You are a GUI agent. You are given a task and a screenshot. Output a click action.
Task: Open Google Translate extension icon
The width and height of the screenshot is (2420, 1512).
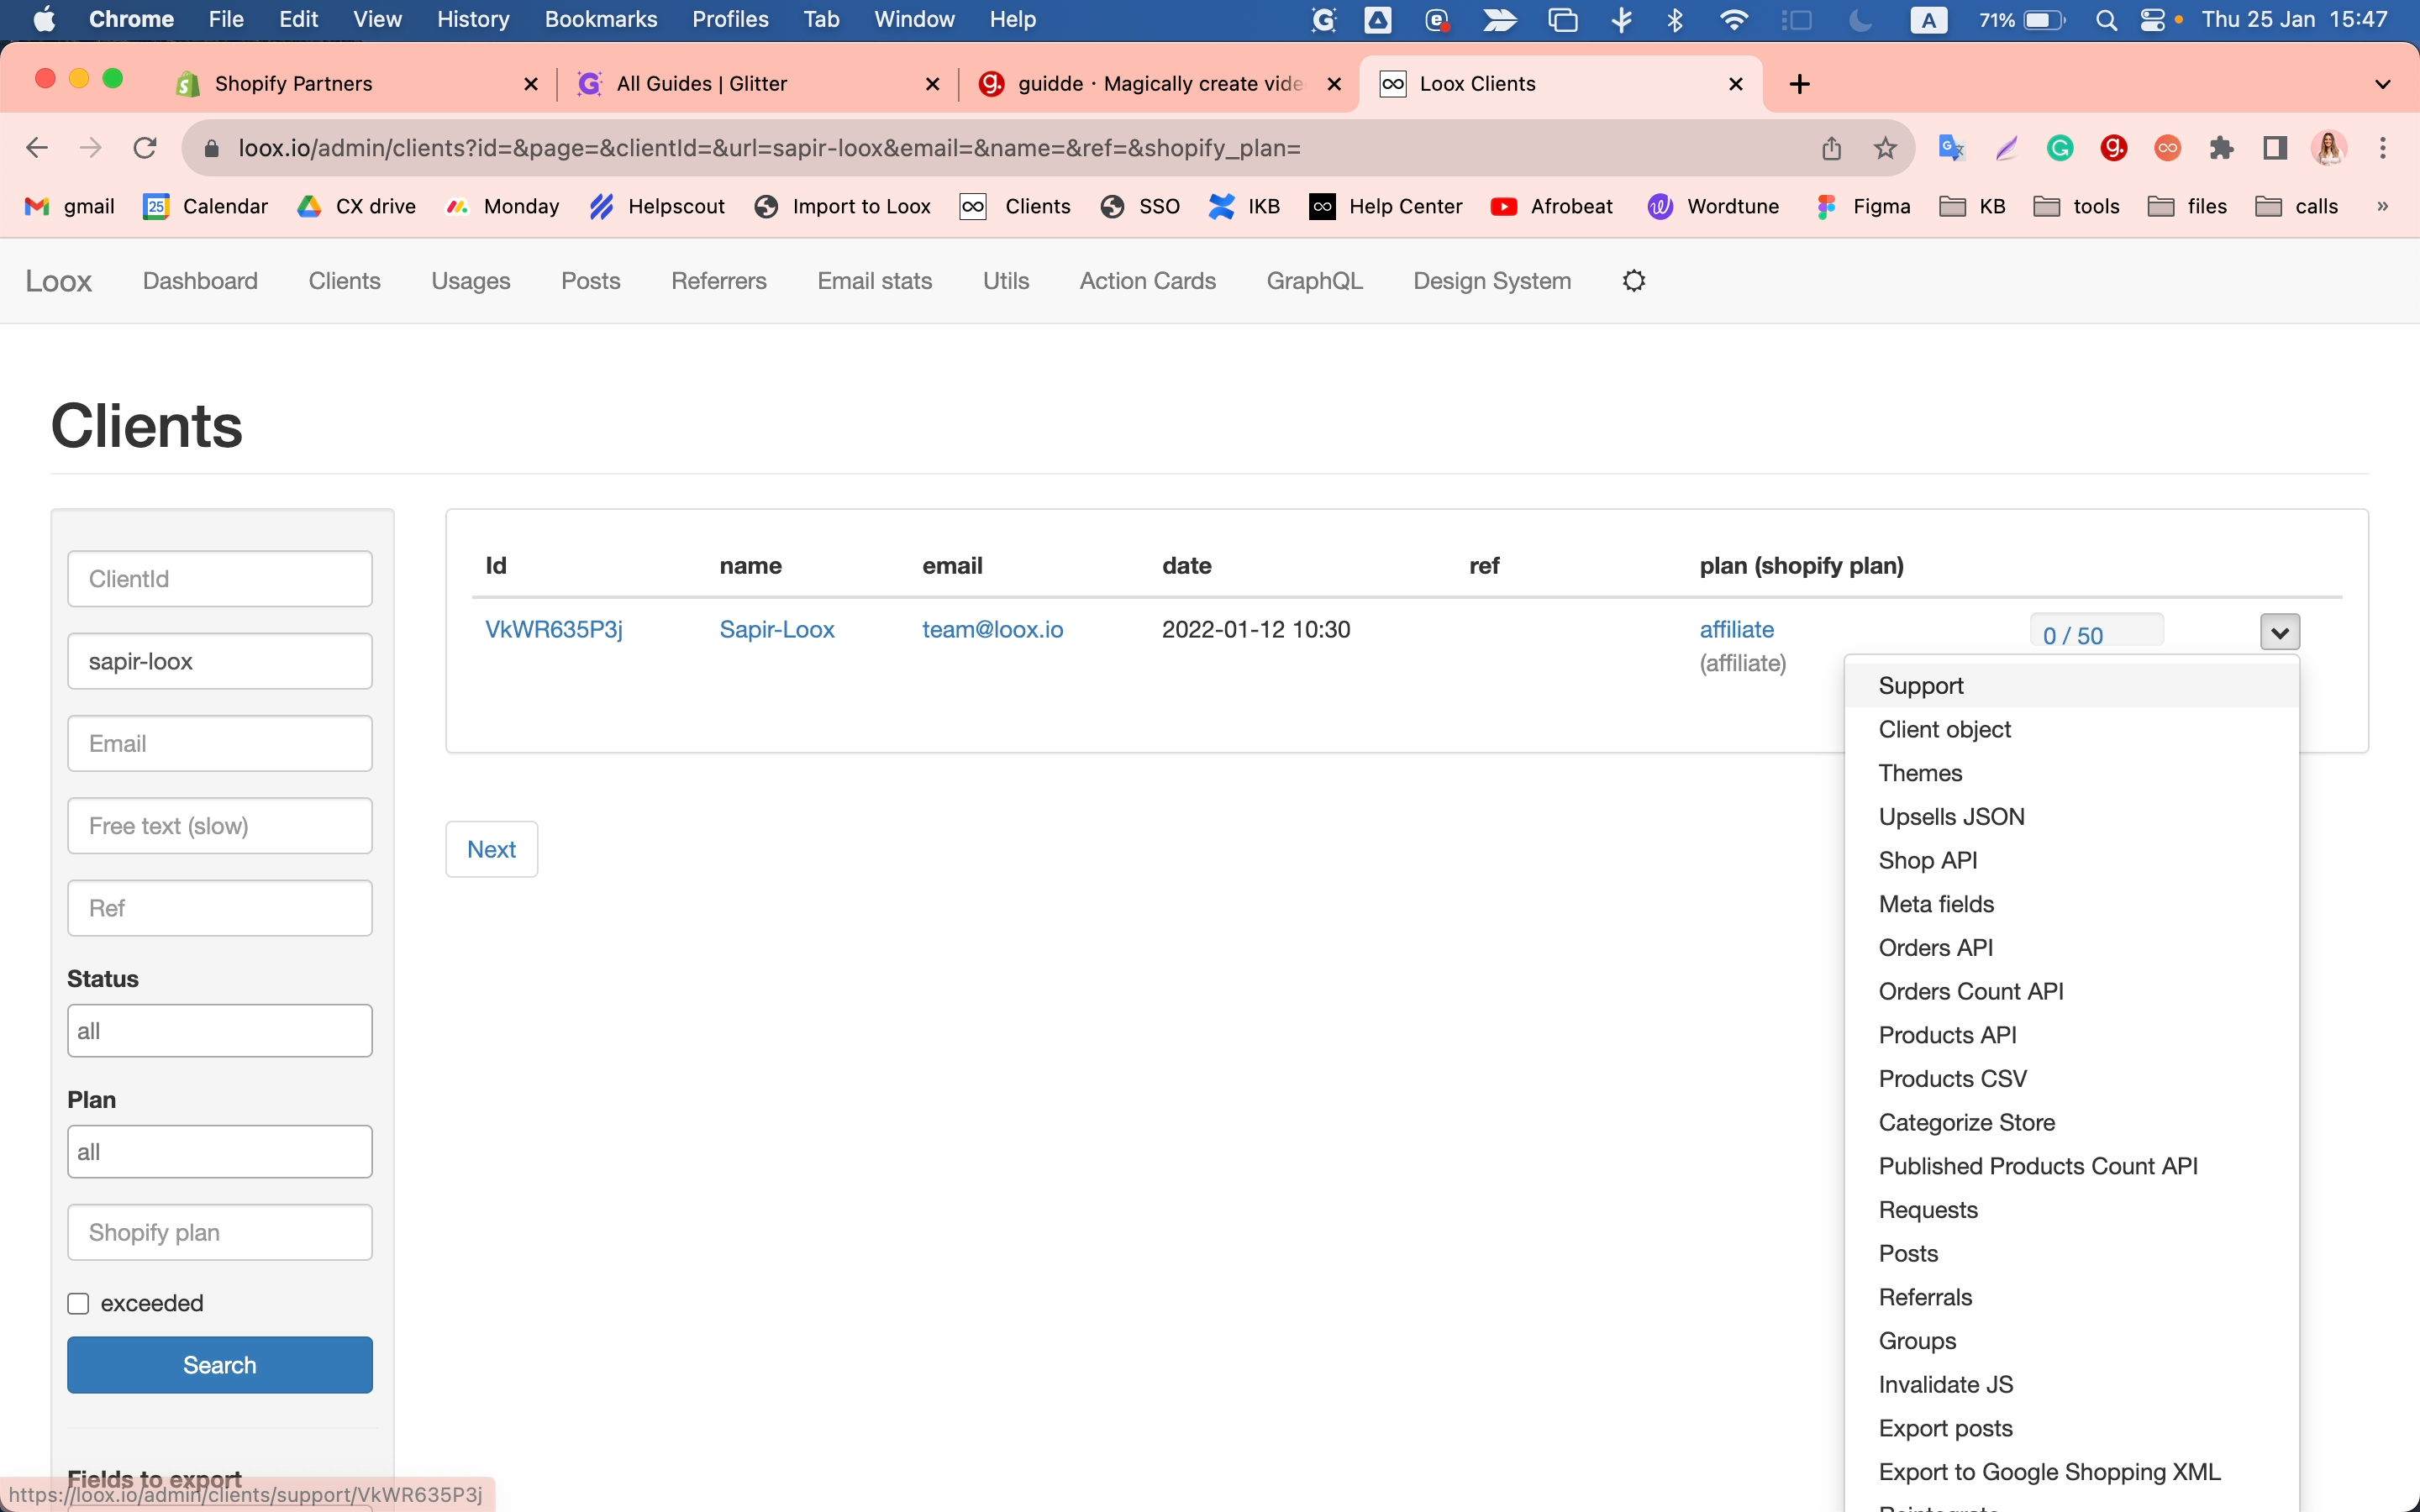[x=1951, y=148]
